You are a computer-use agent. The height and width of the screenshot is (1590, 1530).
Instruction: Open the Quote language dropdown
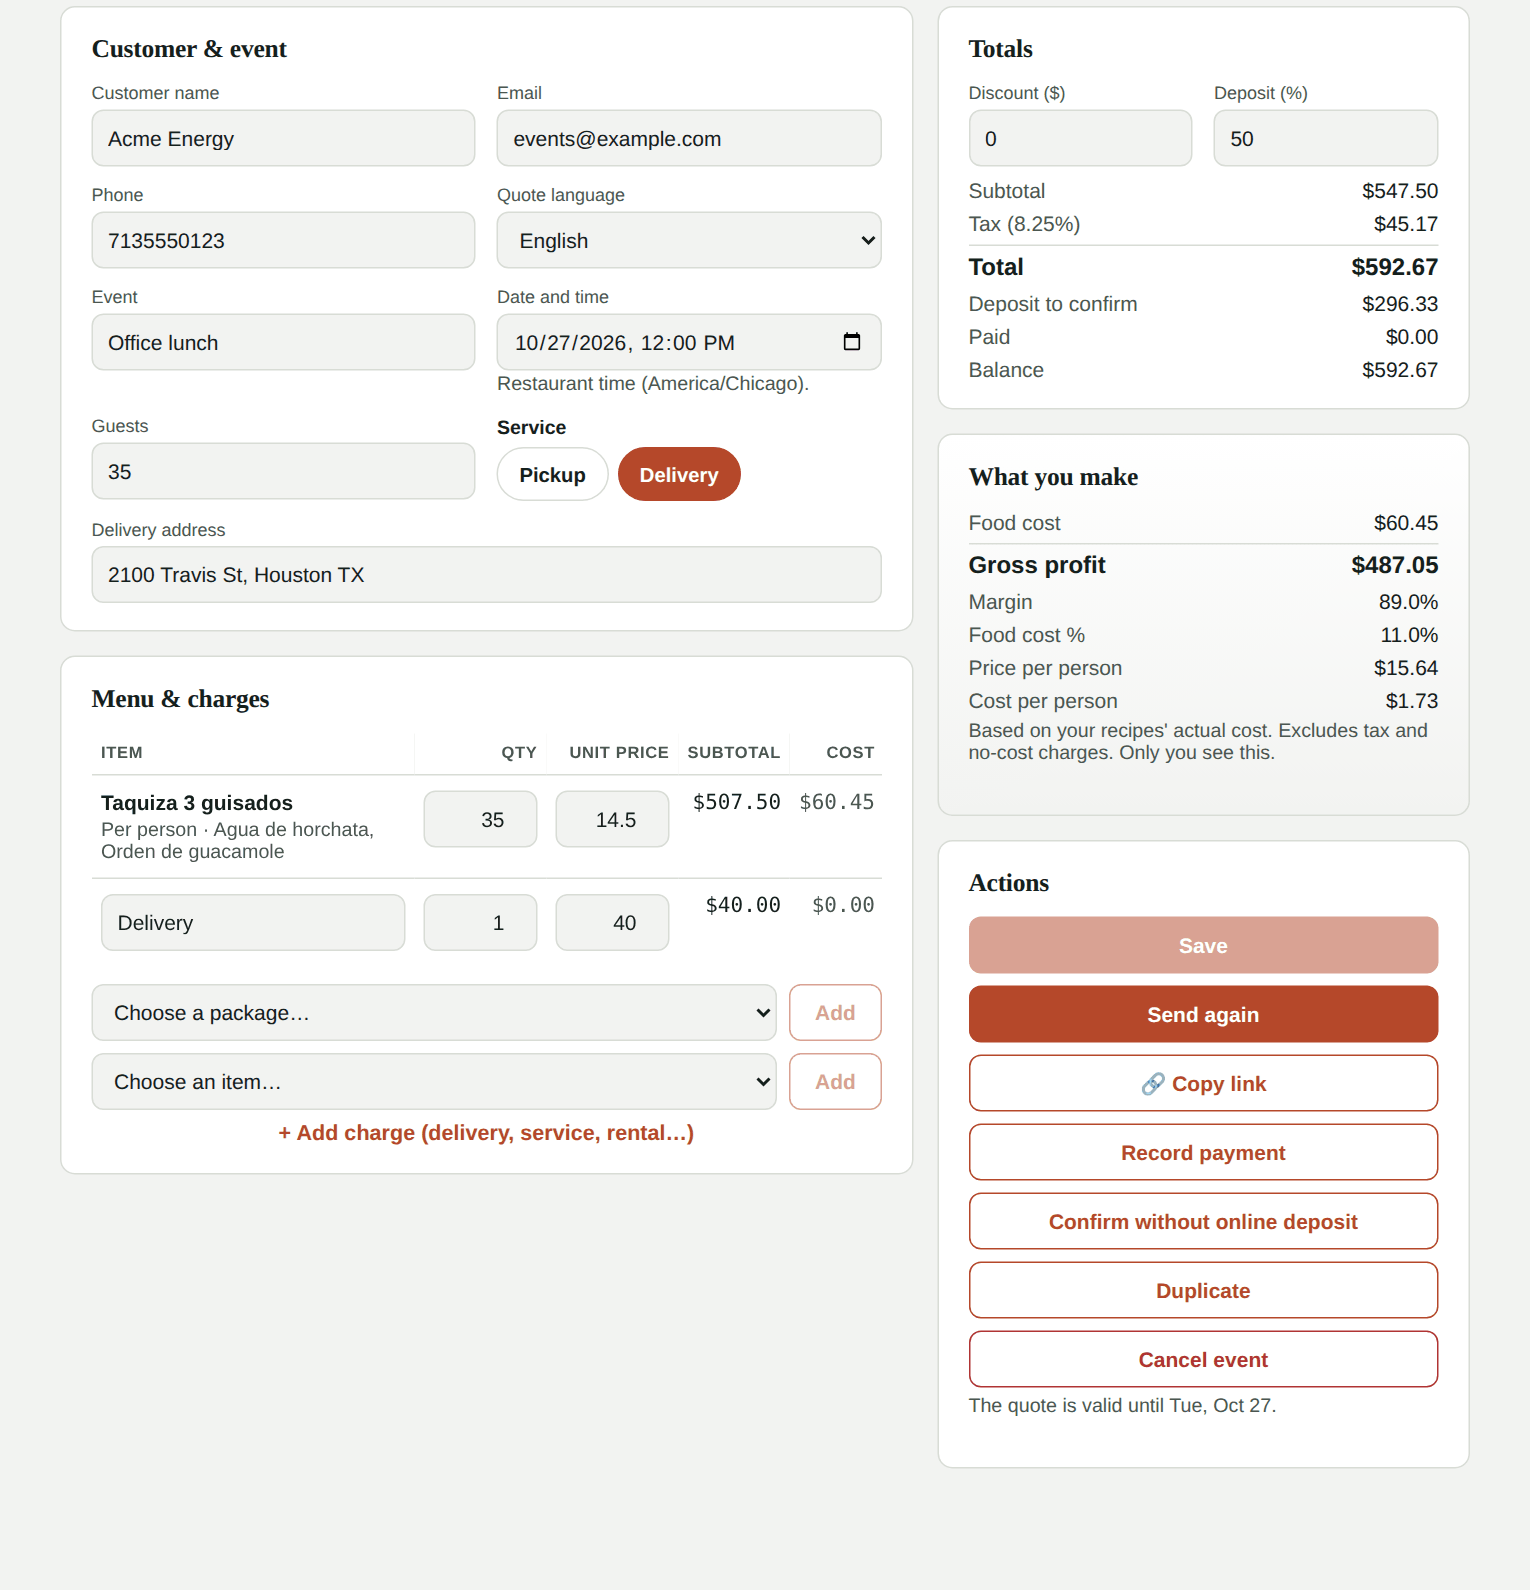click(689, 240)
